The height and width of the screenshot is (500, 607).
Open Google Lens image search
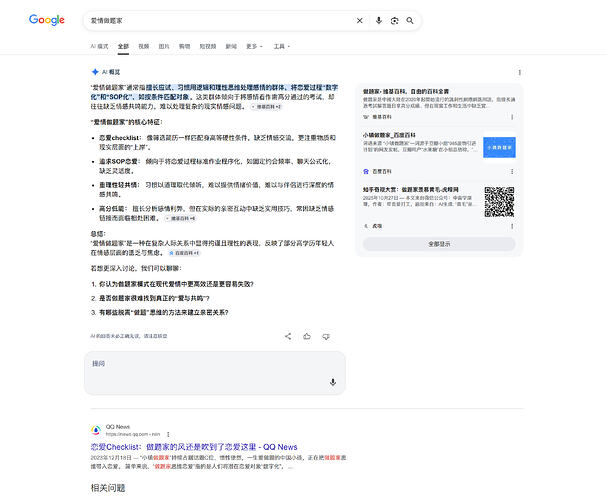pyautogui.click(x=394, y=21)
